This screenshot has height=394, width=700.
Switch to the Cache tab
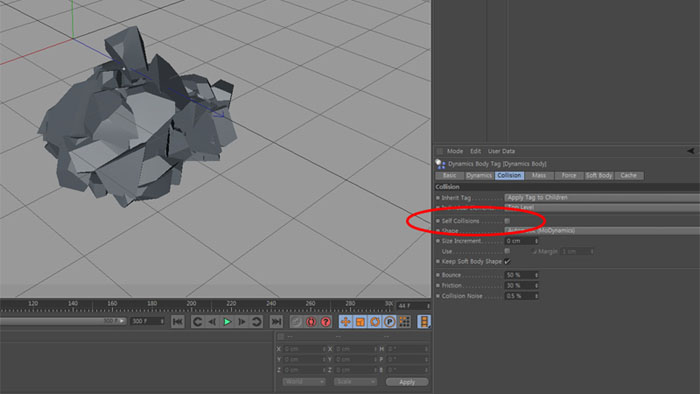[629, 175]
